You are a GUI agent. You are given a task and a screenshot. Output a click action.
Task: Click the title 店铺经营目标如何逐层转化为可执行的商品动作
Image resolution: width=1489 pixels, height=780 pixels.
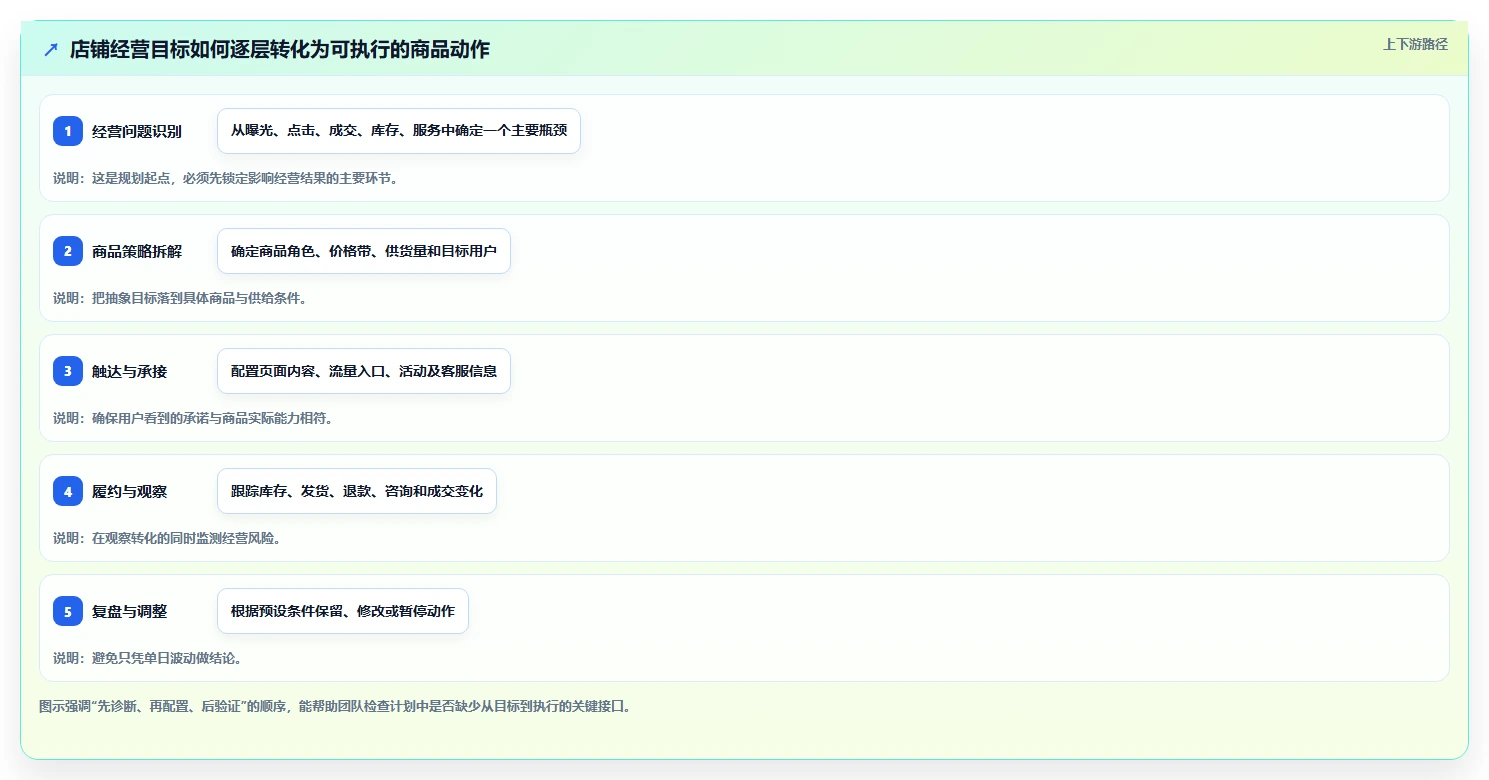coord(280,50)
